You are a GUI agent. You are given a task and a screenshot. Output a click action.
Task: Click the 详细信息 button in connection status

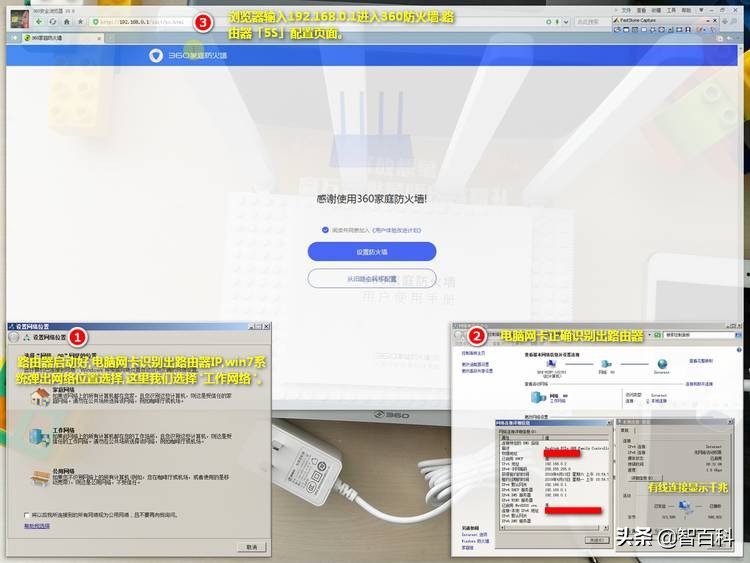tap(646, 477)
